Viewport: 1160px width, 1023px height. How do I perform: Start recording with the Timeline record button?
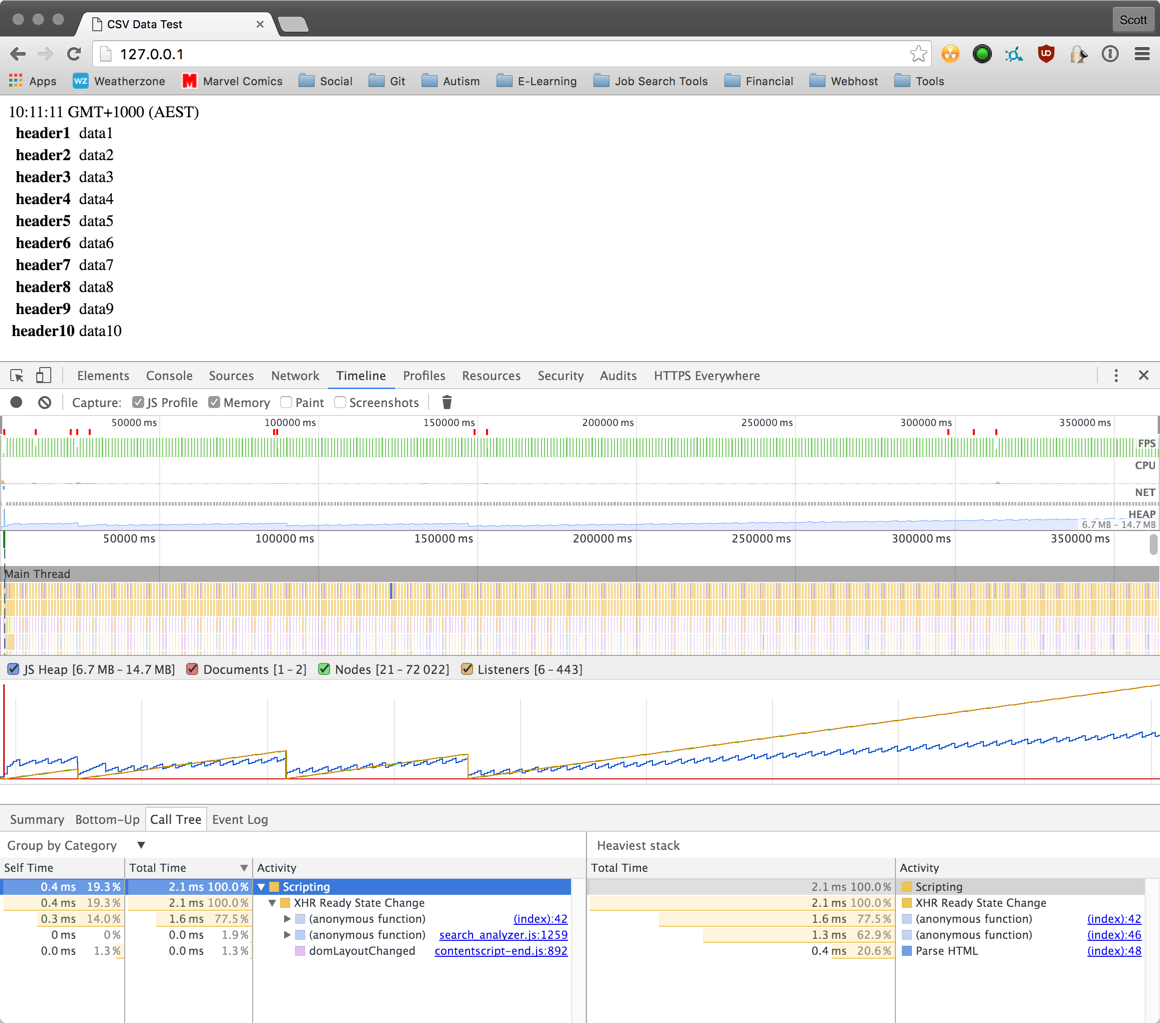point(16,402)
